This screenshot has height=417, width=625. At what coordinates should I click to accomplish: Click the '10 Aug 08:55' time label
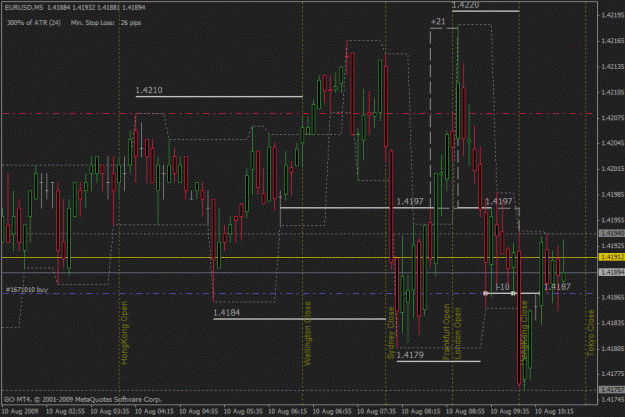pos(466,411)
